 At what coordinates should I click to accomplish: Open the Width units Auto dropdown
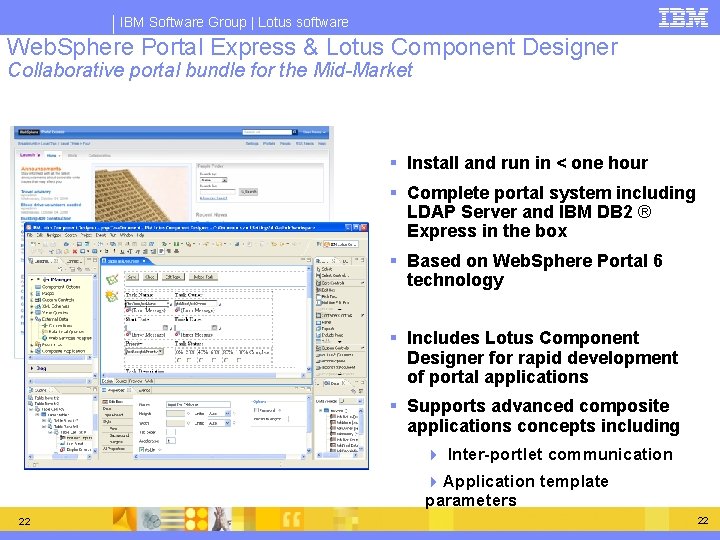point(219,423)
